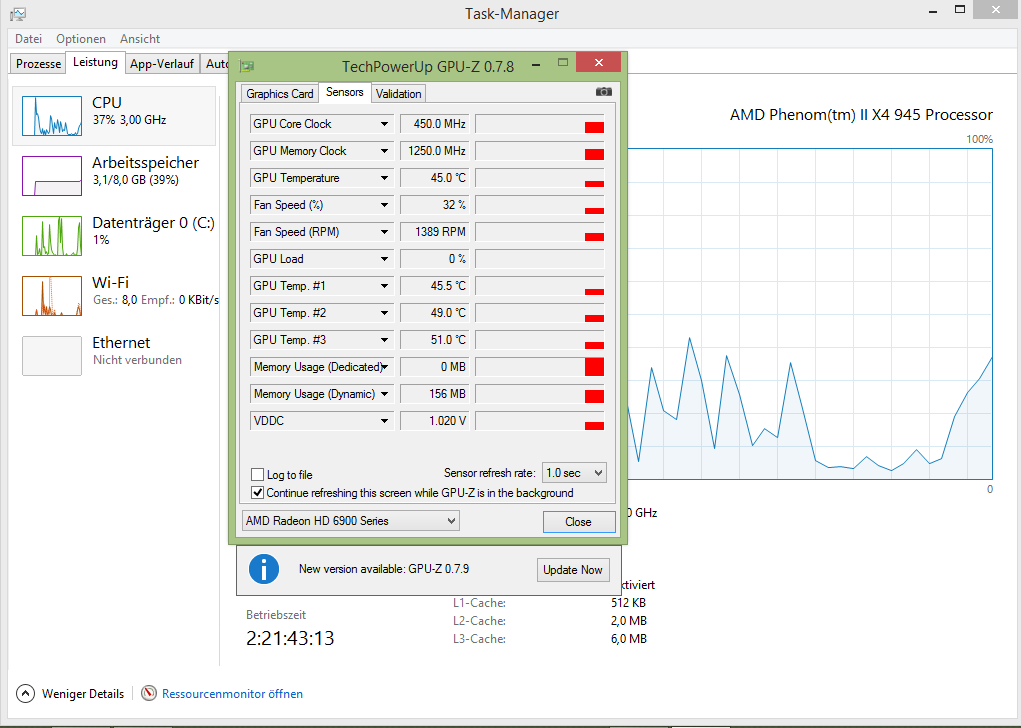Screen dimensions: 1021x728
Task: Switch to the Sensors tab in GPU-Z
Action: 344,92
